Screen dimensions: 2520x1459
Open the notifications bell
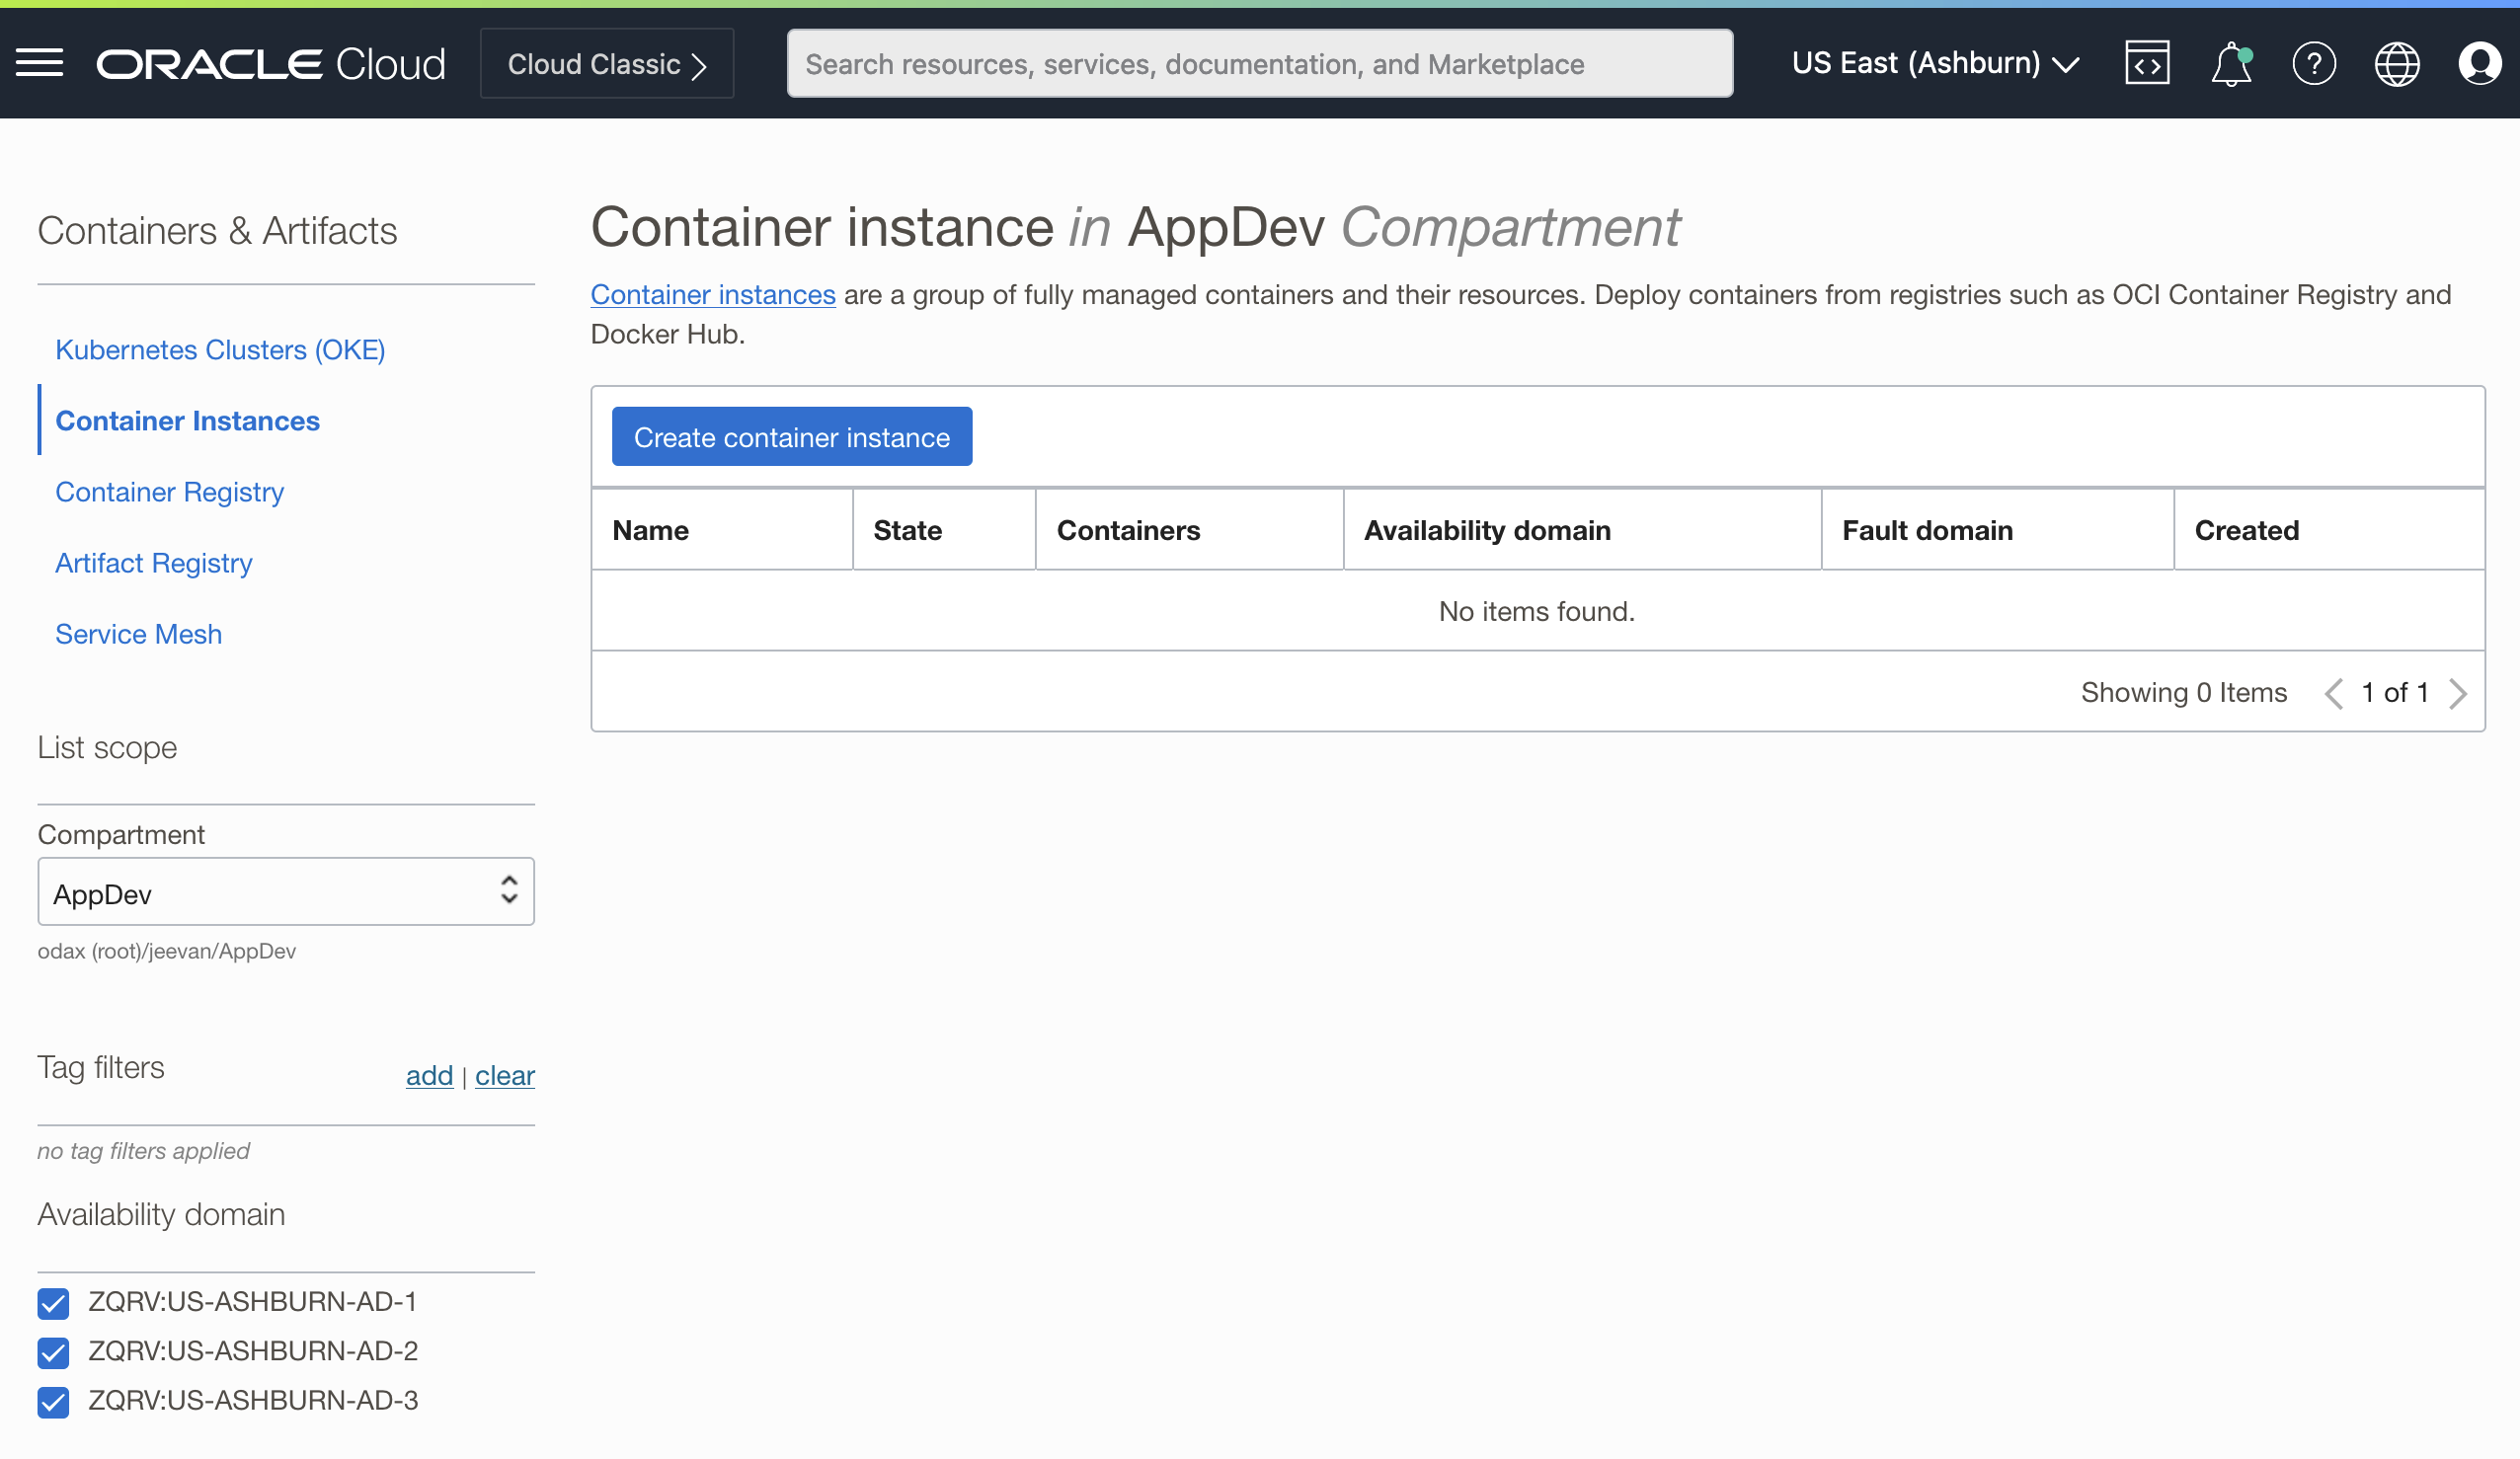[x=2230, y=62]
